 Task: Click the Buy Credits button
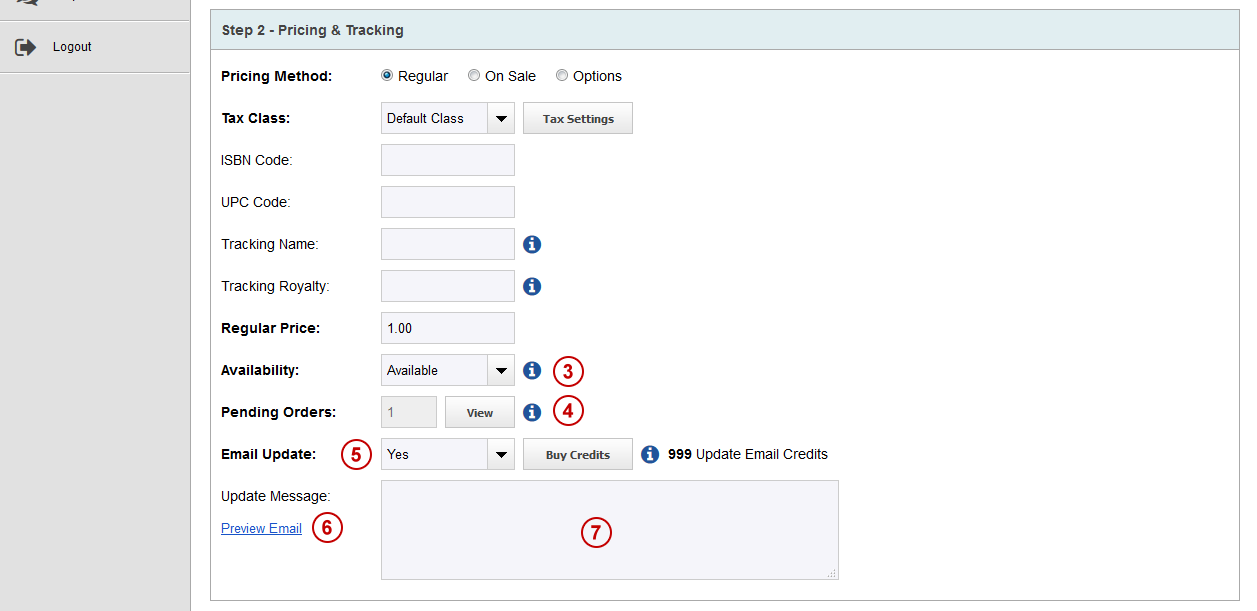pyautogui.click(x=578, y=454)
